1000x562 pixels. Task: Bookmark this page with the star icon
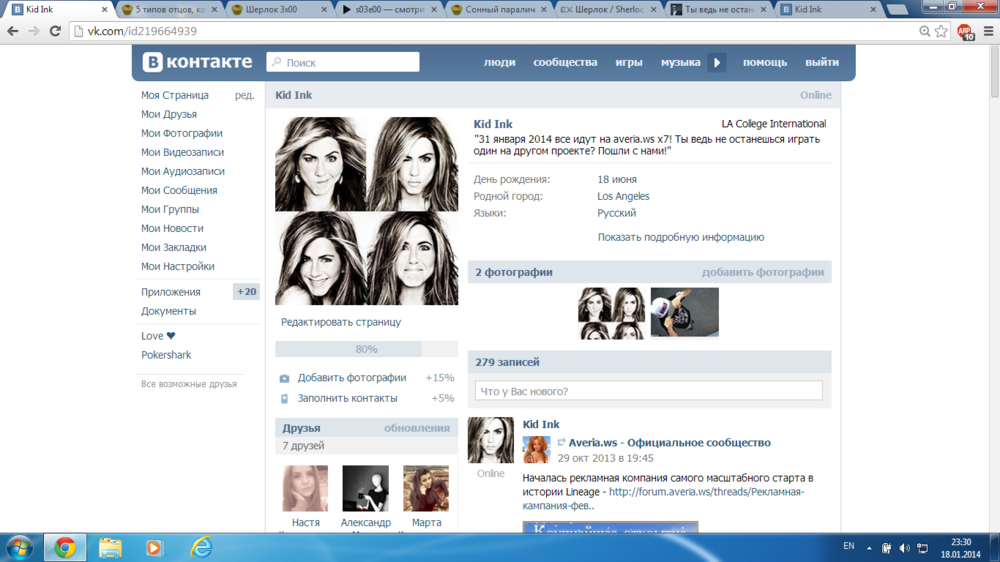[x=941, y=31]
